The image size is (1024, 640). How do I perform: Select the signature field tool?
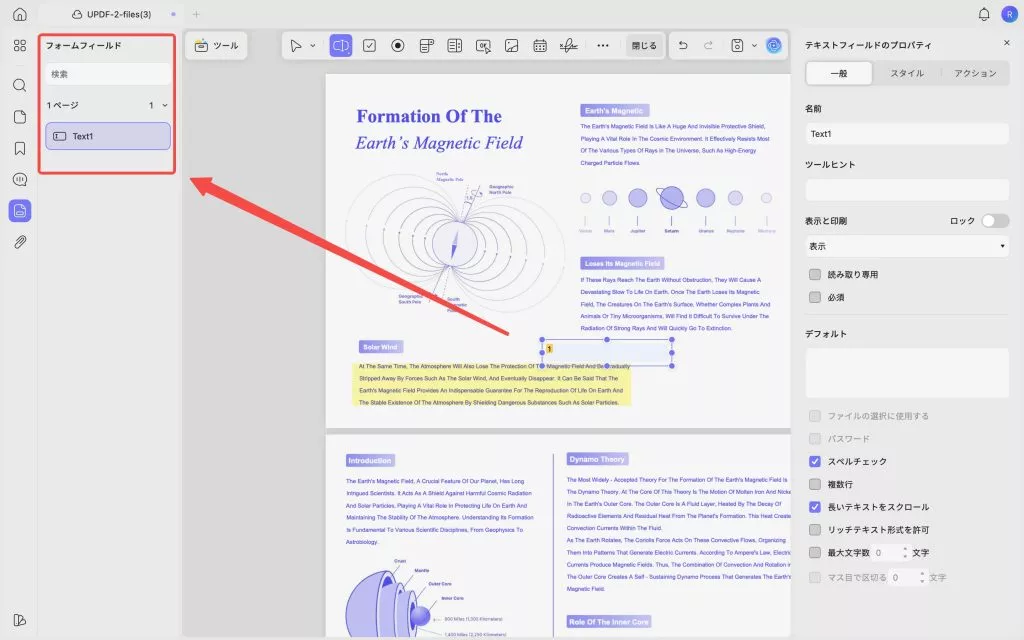click(x=569, y=46)
